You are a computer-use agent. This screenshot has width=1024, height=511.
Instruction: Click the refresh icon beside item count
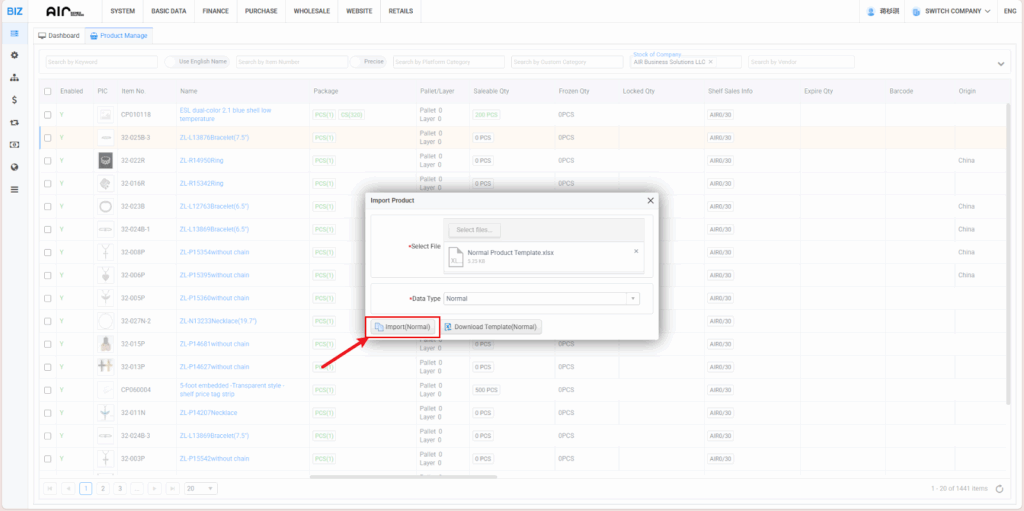[x=999, y=488]
